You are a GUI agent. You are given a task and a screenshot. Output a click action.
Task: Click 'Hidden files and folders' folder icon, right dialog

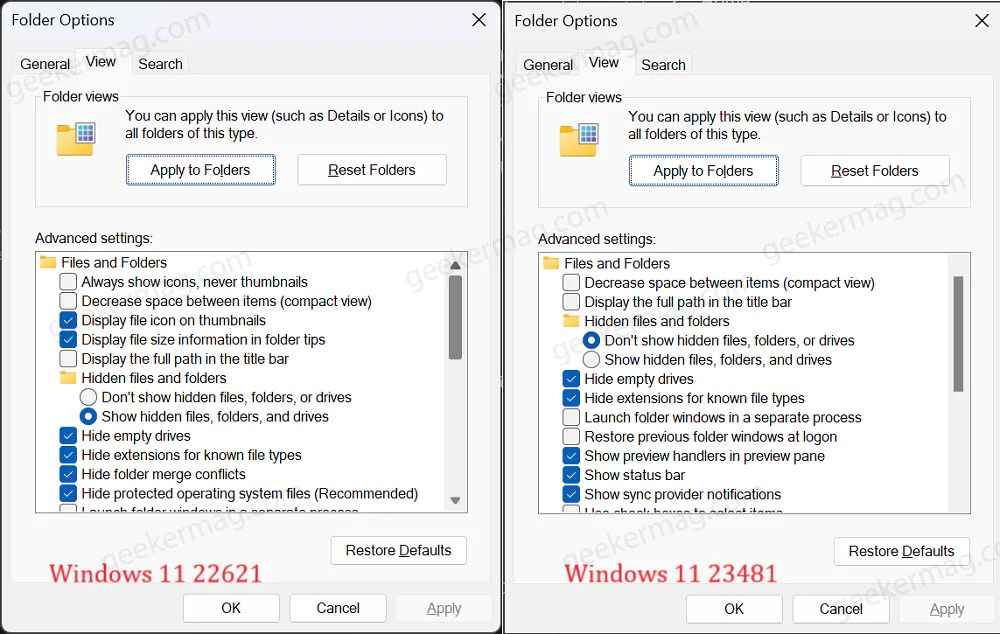tap(571, 321)
